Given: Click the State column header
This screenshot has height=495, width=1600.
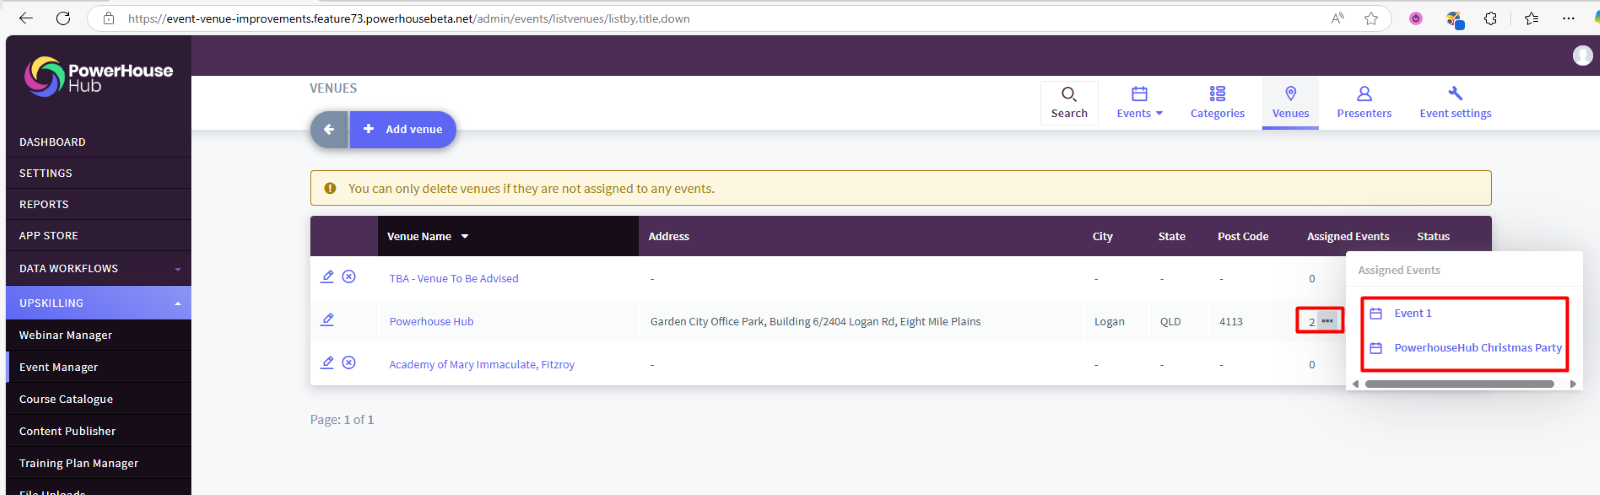Looking at the screenshot, I should pos(1171,237).
